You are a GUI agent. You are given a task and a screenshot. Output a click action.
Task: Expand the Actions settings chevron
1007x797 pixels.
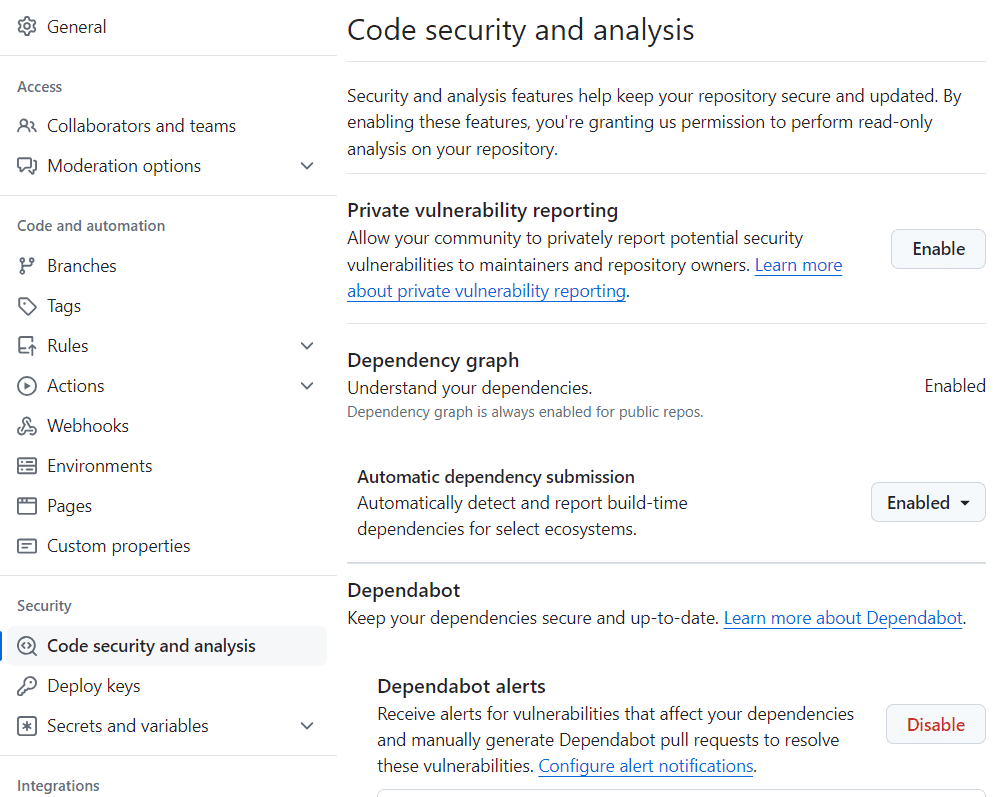point(307,386)
